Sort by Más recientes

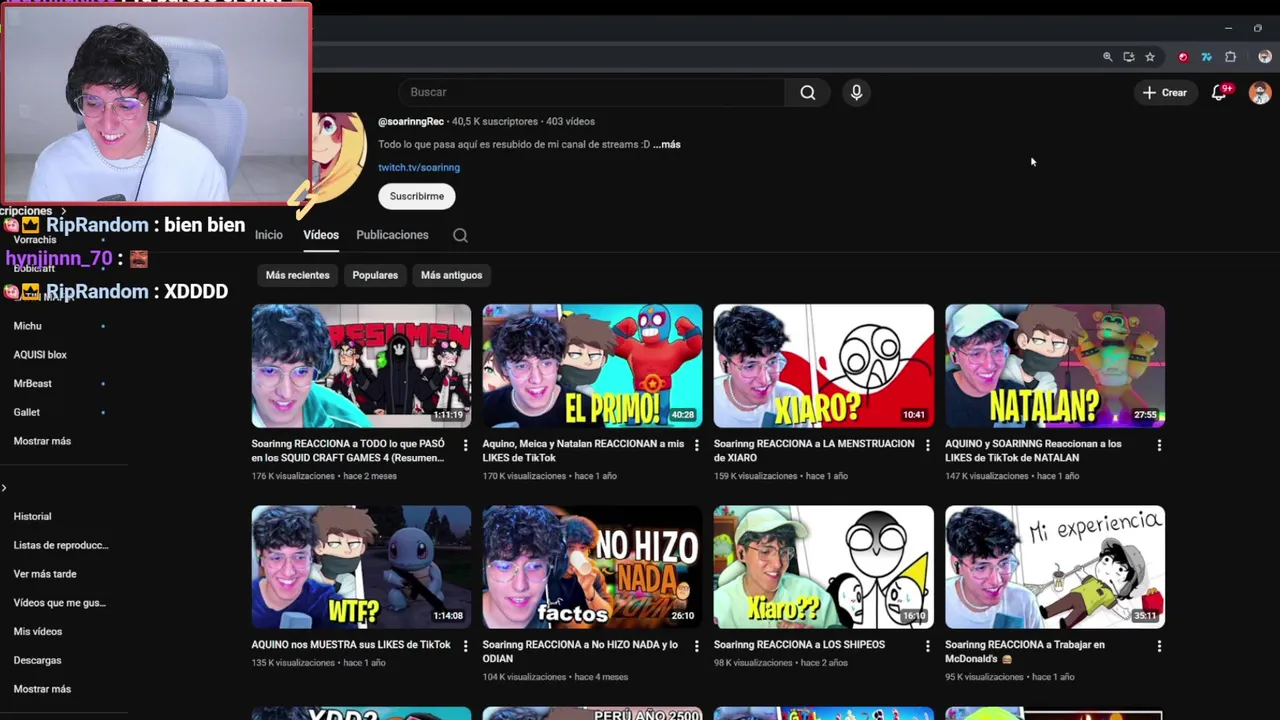[298, 275]
